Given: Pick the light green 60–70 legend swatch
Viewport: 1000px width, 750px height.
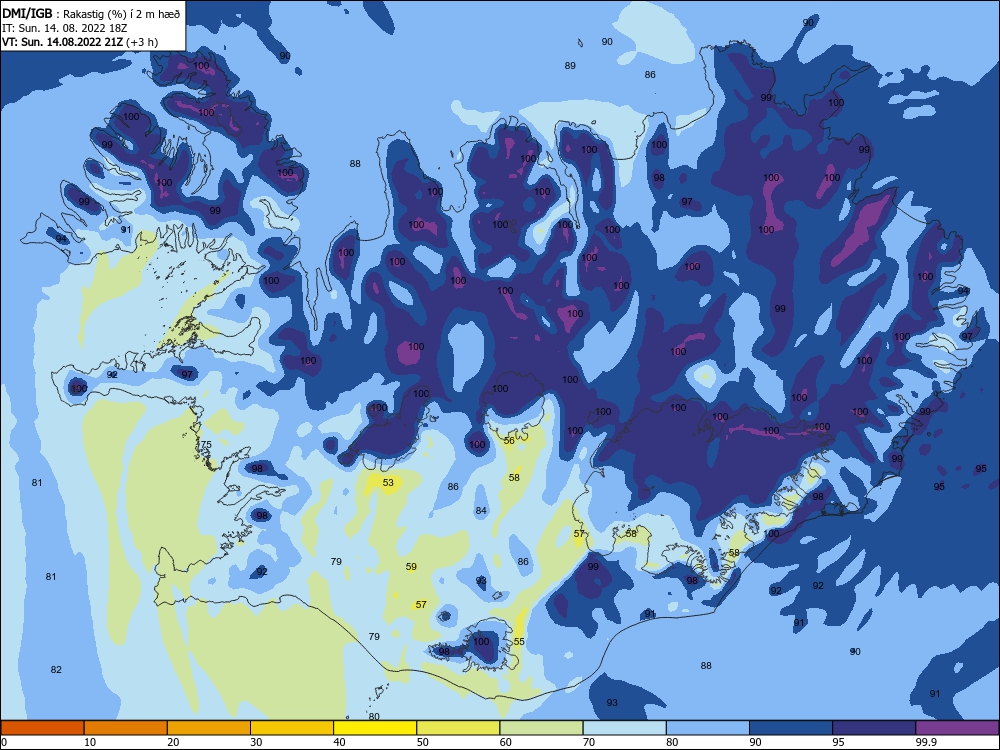Looking at the screenshot, I should (541, 728).
